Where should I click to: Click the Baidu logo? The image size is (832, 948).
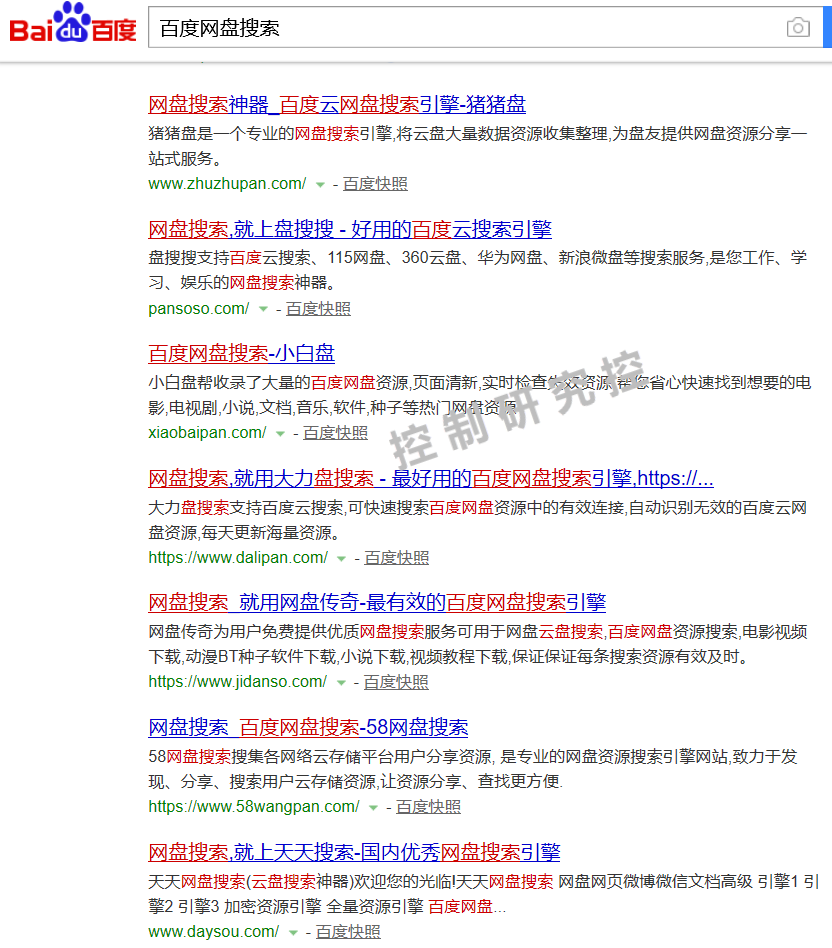[72, 25]
